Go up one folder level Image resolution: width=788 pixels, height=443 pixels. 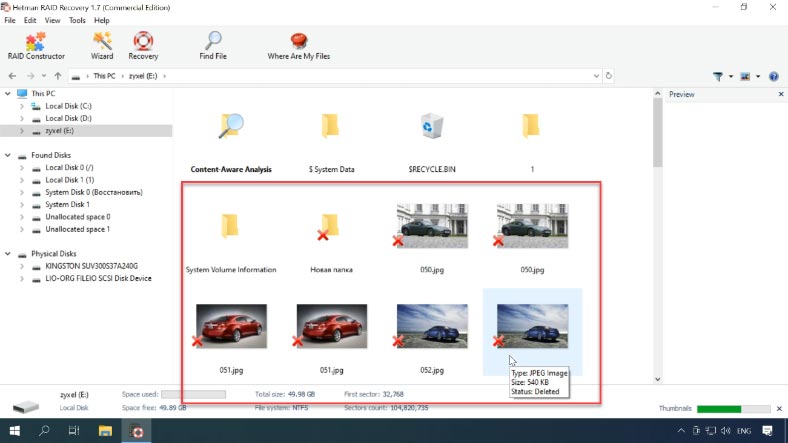point(58,76)
